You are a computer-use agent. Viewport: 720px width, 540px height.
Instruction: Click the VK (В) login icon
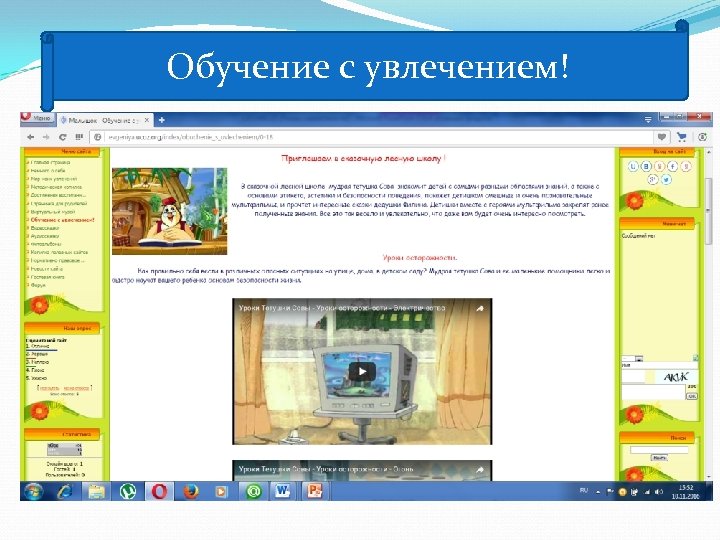646,166
